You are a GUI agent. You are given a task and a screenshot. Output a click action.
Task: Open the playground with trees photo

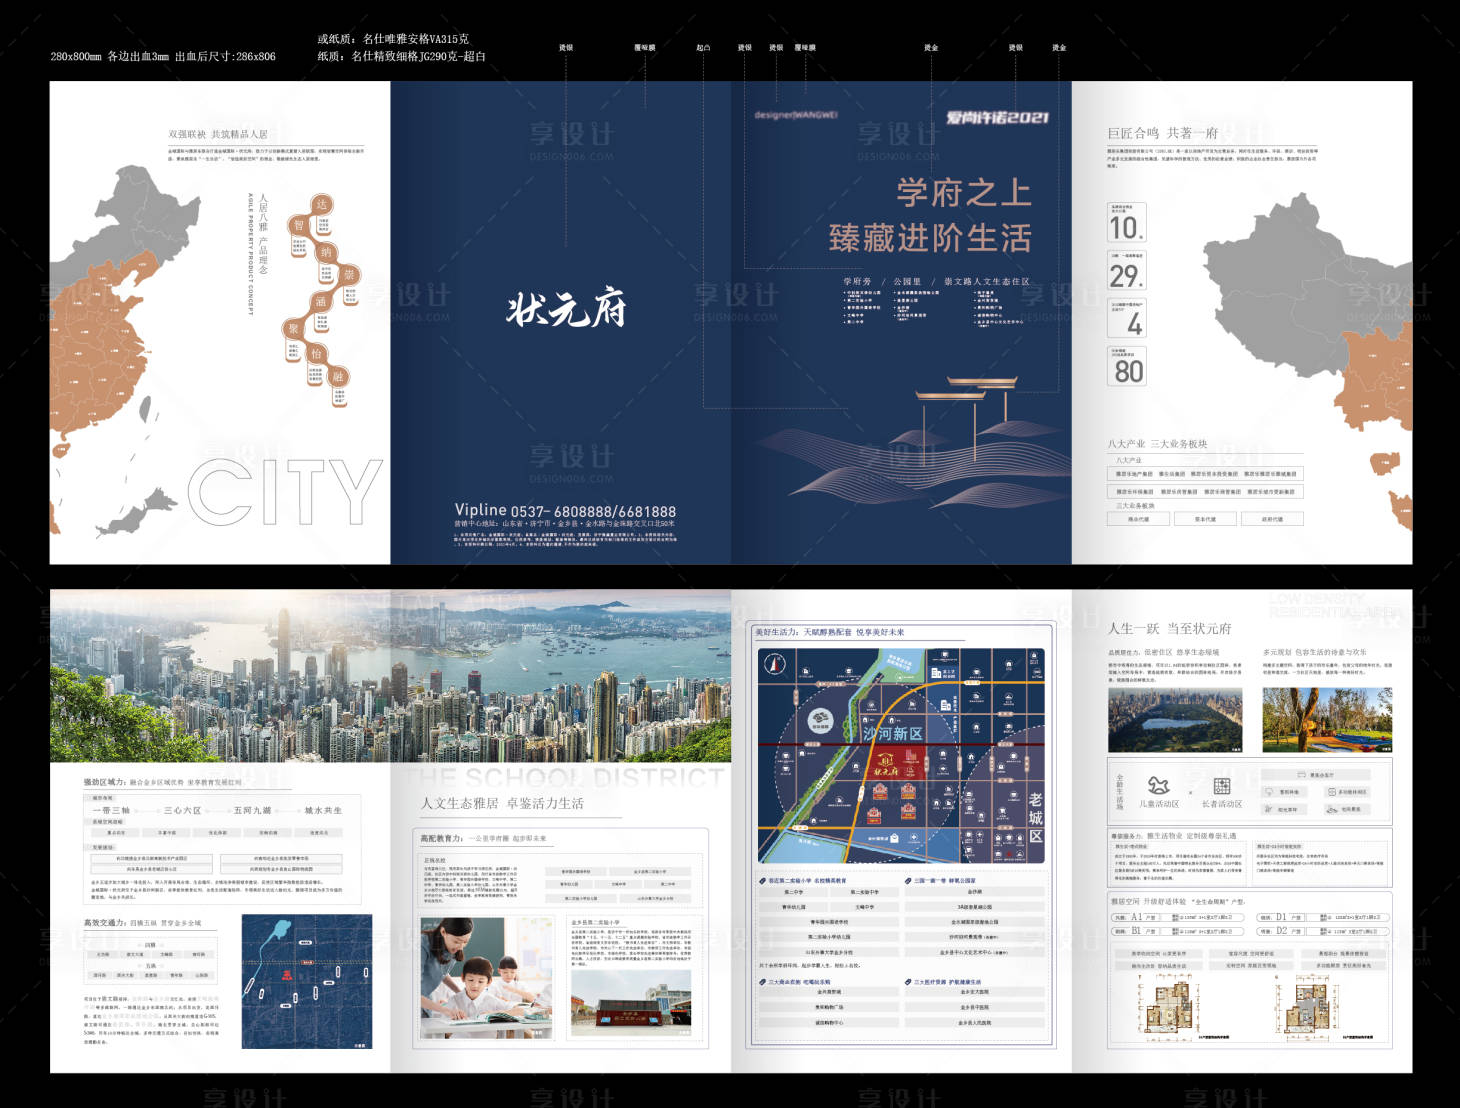click(x=1327, y=720)
